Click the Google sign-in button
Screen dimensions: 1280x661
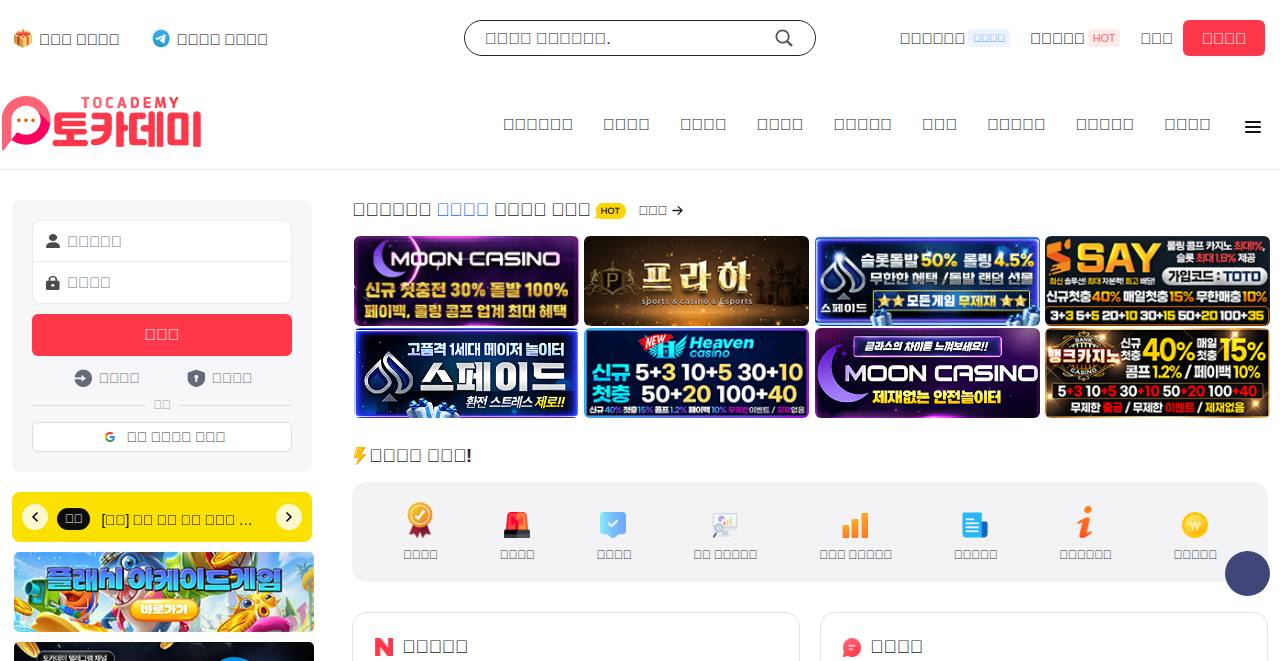(x=162, y=437)
